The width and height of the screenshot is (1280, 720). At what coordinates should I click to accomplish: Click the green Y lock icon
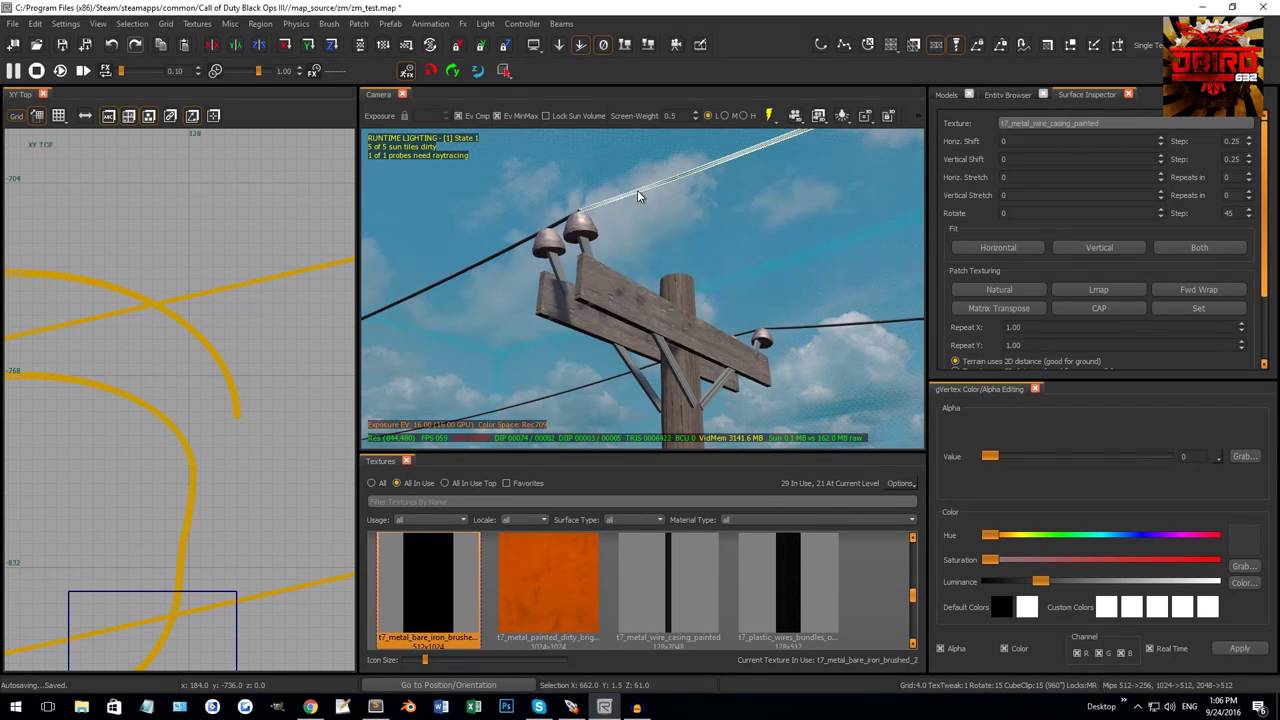480,45
